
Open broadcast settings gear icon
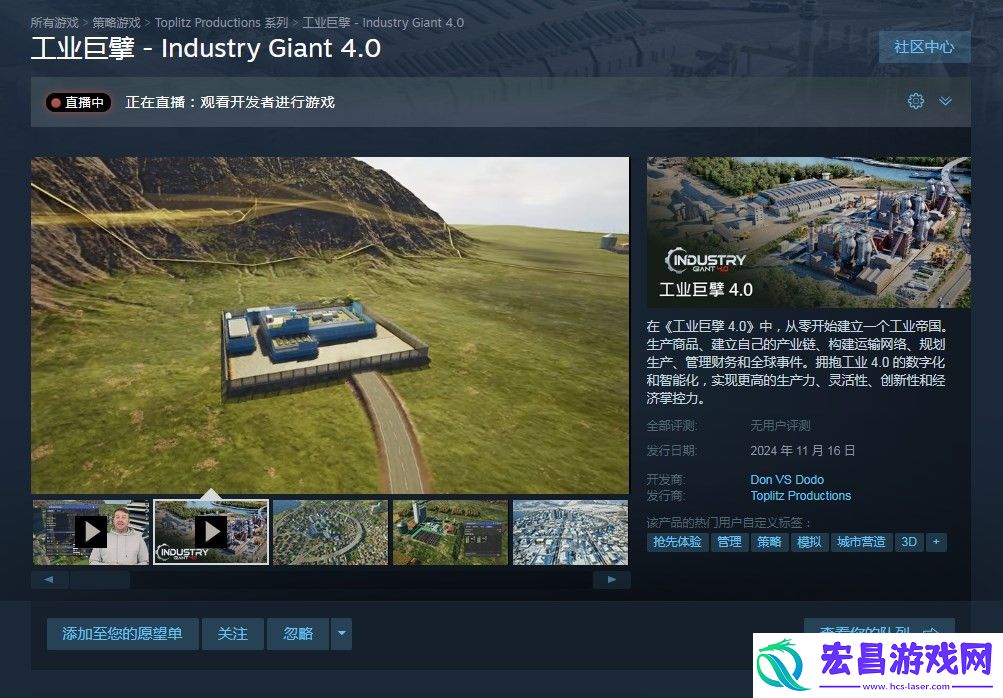pyautogui.click(x=915, y=101)
